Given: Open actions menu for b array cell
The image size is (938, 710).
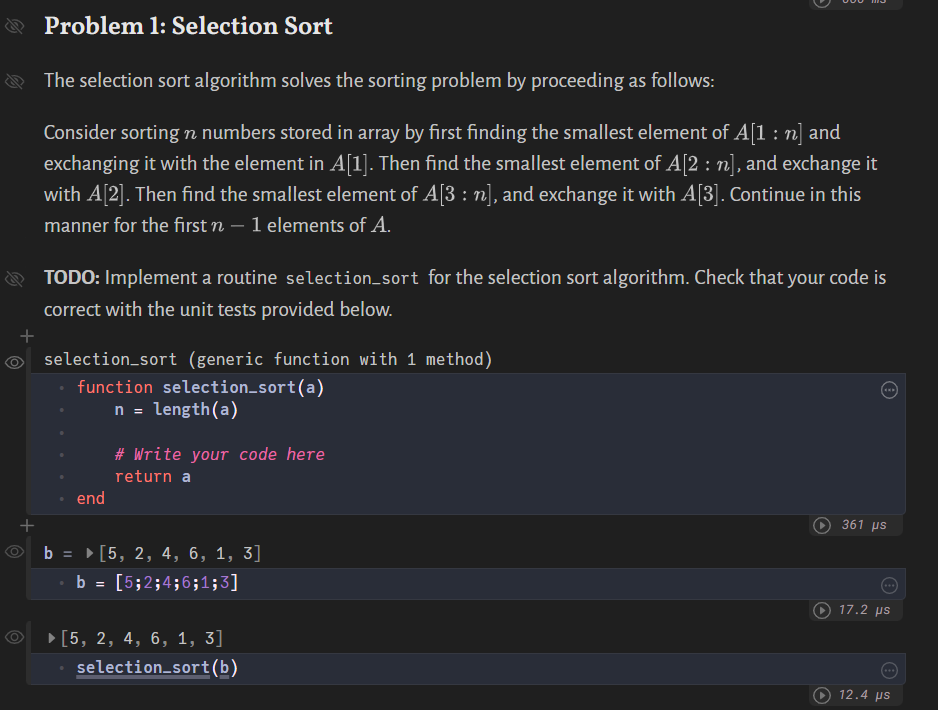Looking at the screenshot, I should (888, 584).
